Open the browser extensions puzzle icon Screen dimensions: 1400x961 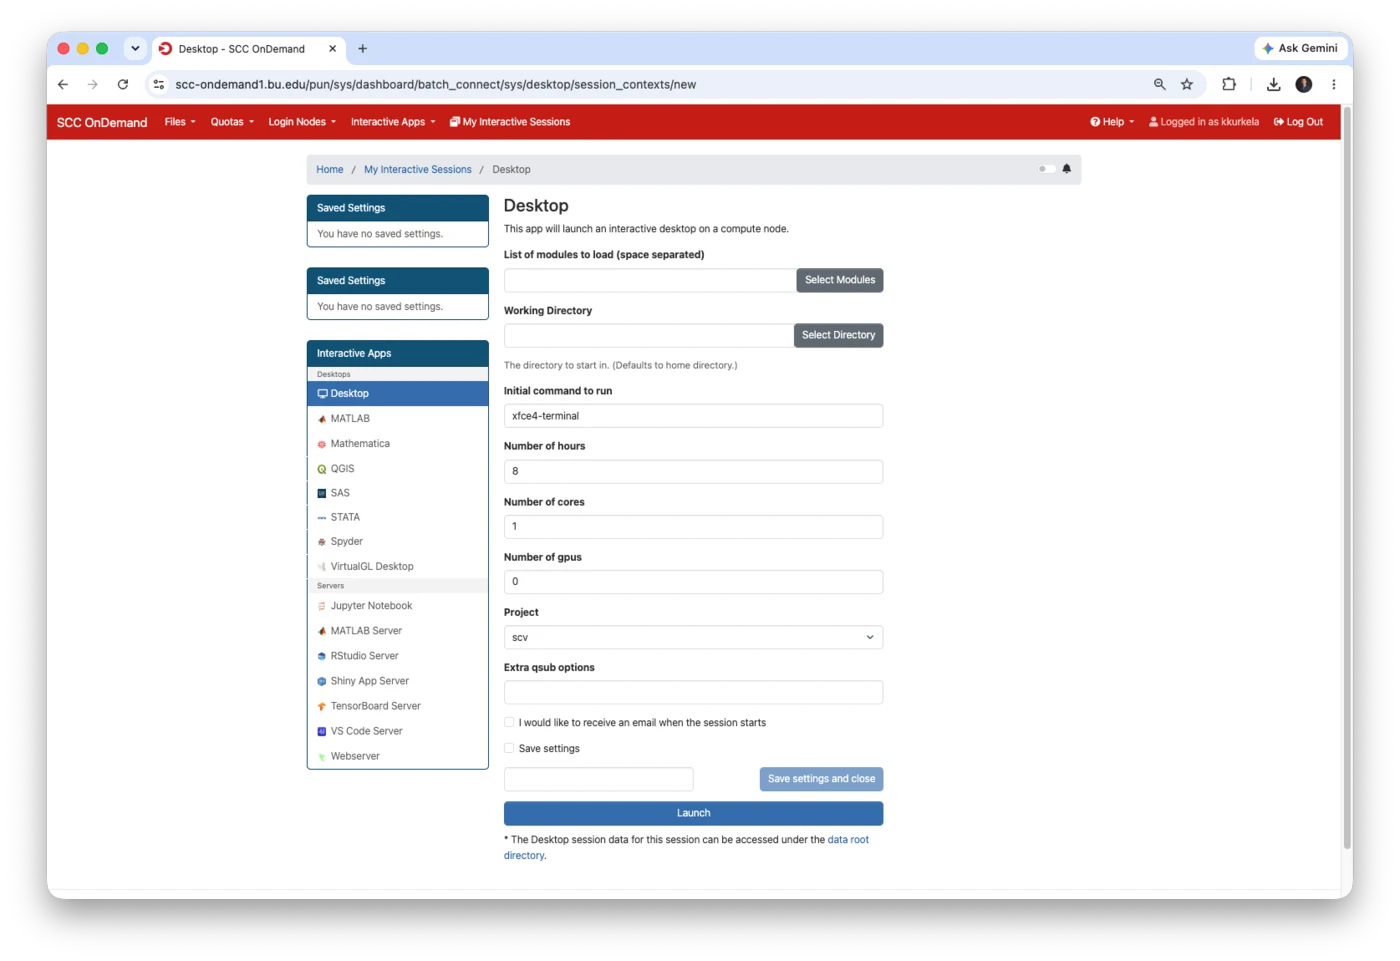[x=1229, y=85]
